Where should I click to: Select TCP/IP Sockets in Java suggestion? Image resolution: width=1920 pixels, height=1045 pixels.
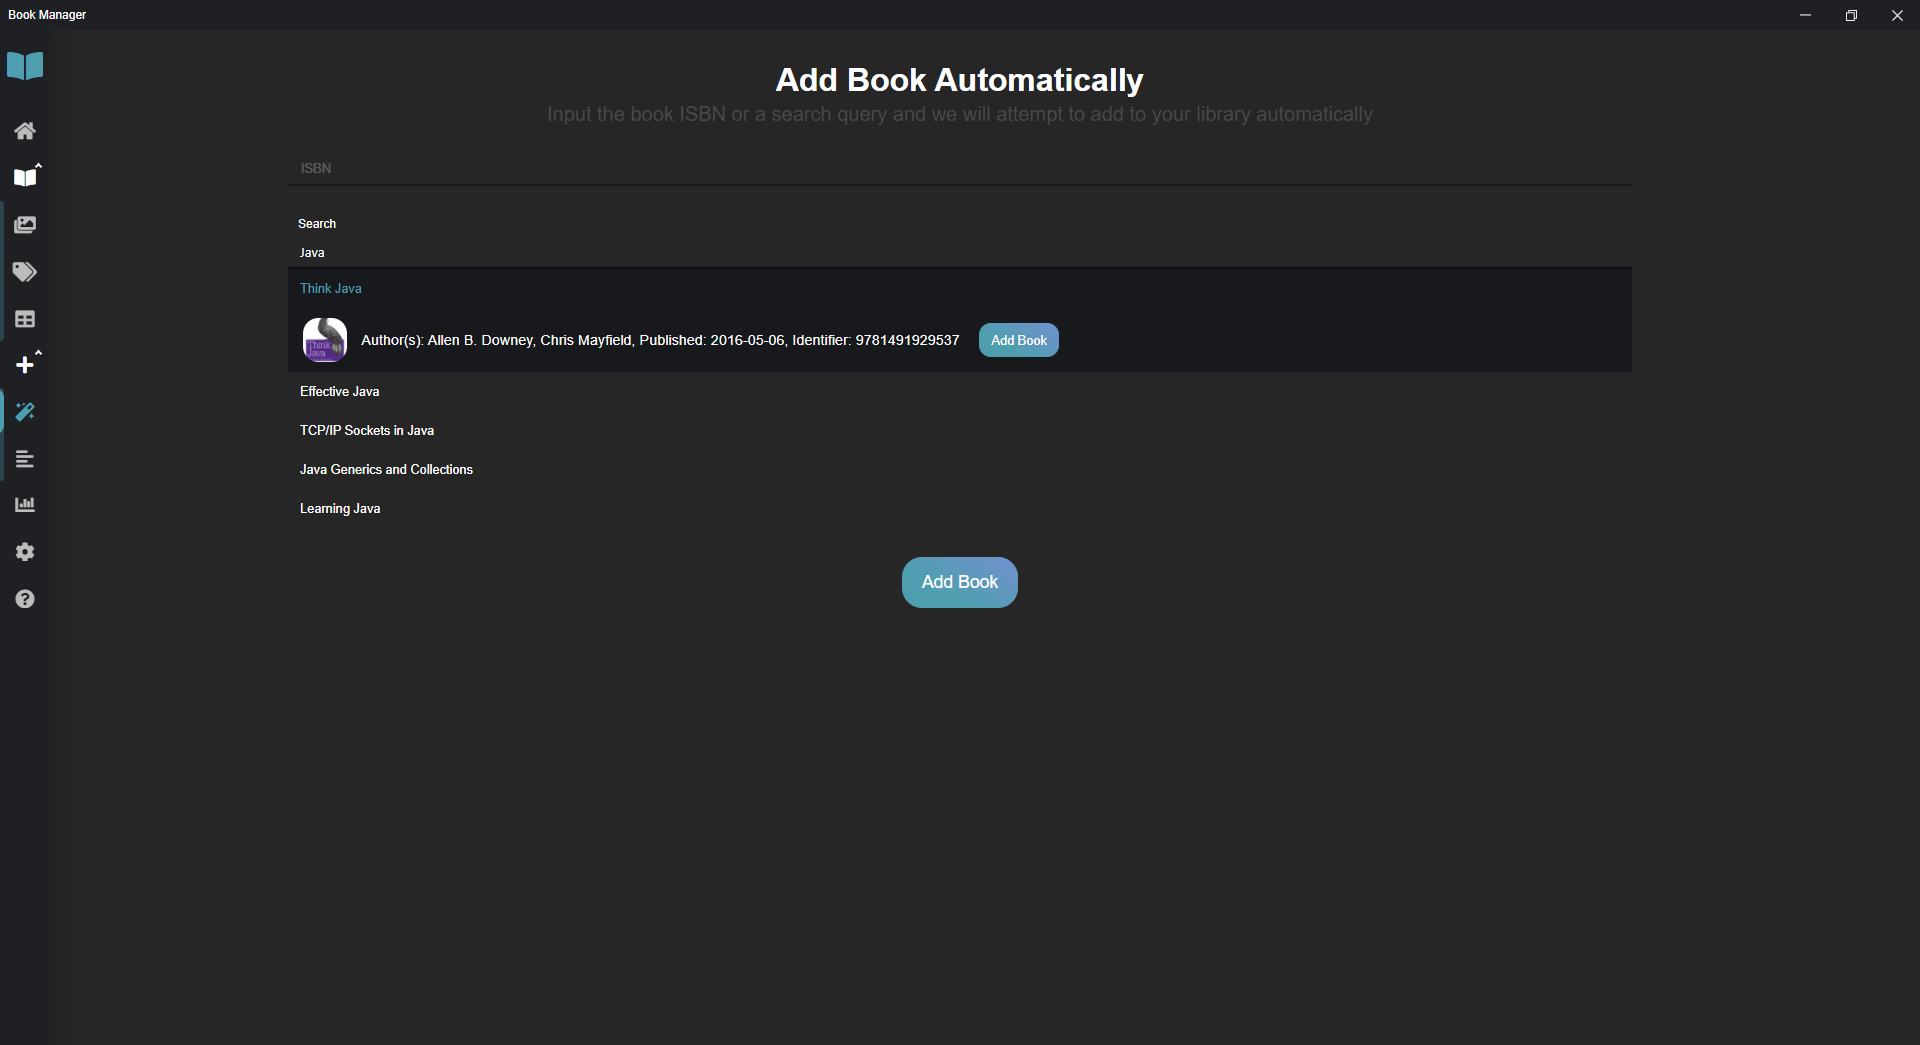click(366, 430)
